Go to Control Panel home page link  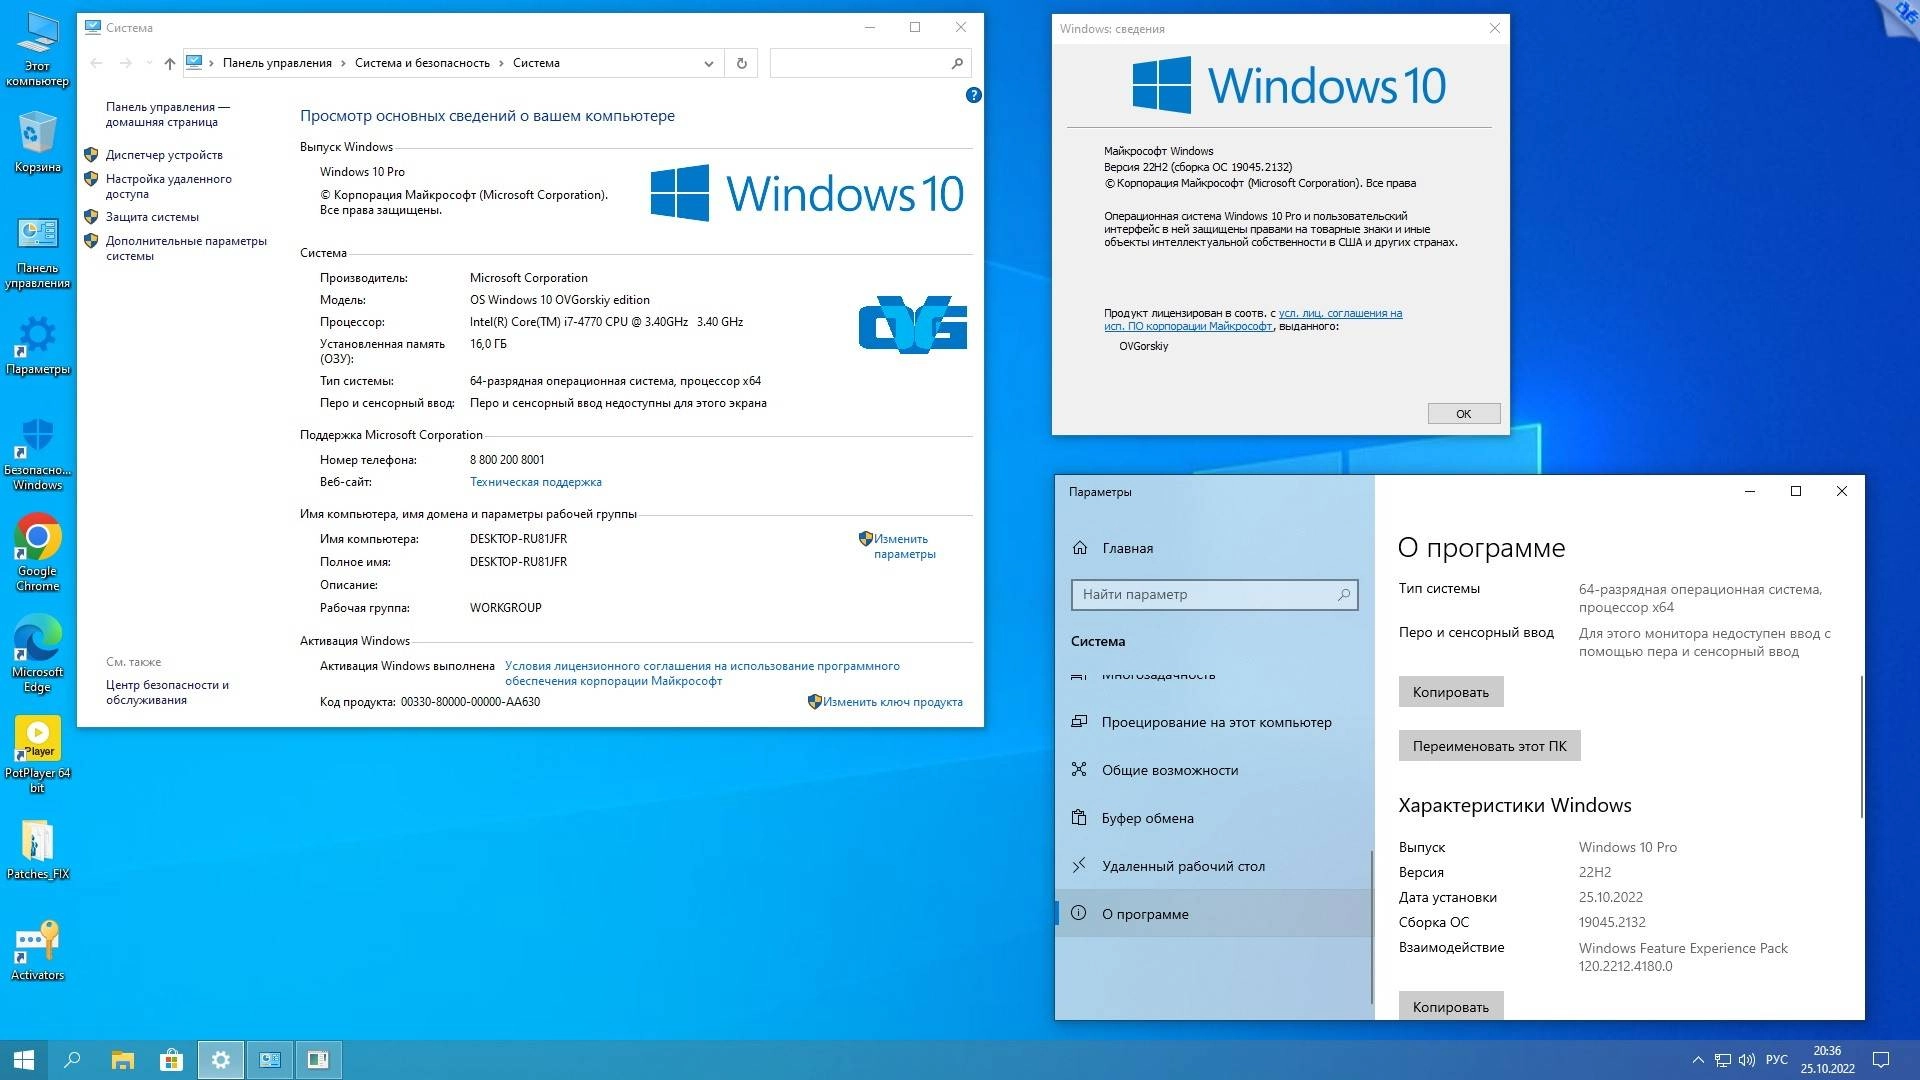(x=167, y=114)
